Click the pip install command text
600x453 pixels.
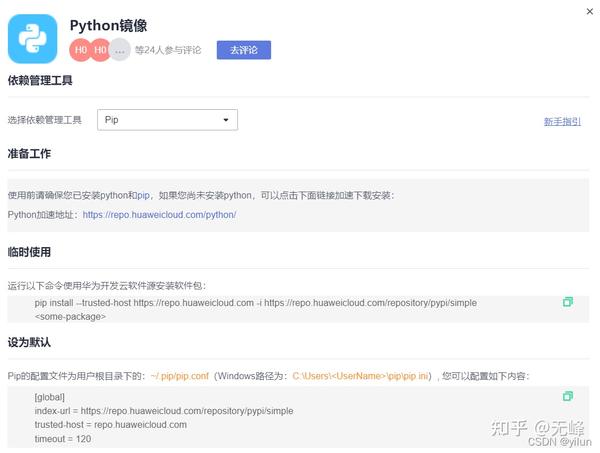pyautogui.click(x=256, y=310)
